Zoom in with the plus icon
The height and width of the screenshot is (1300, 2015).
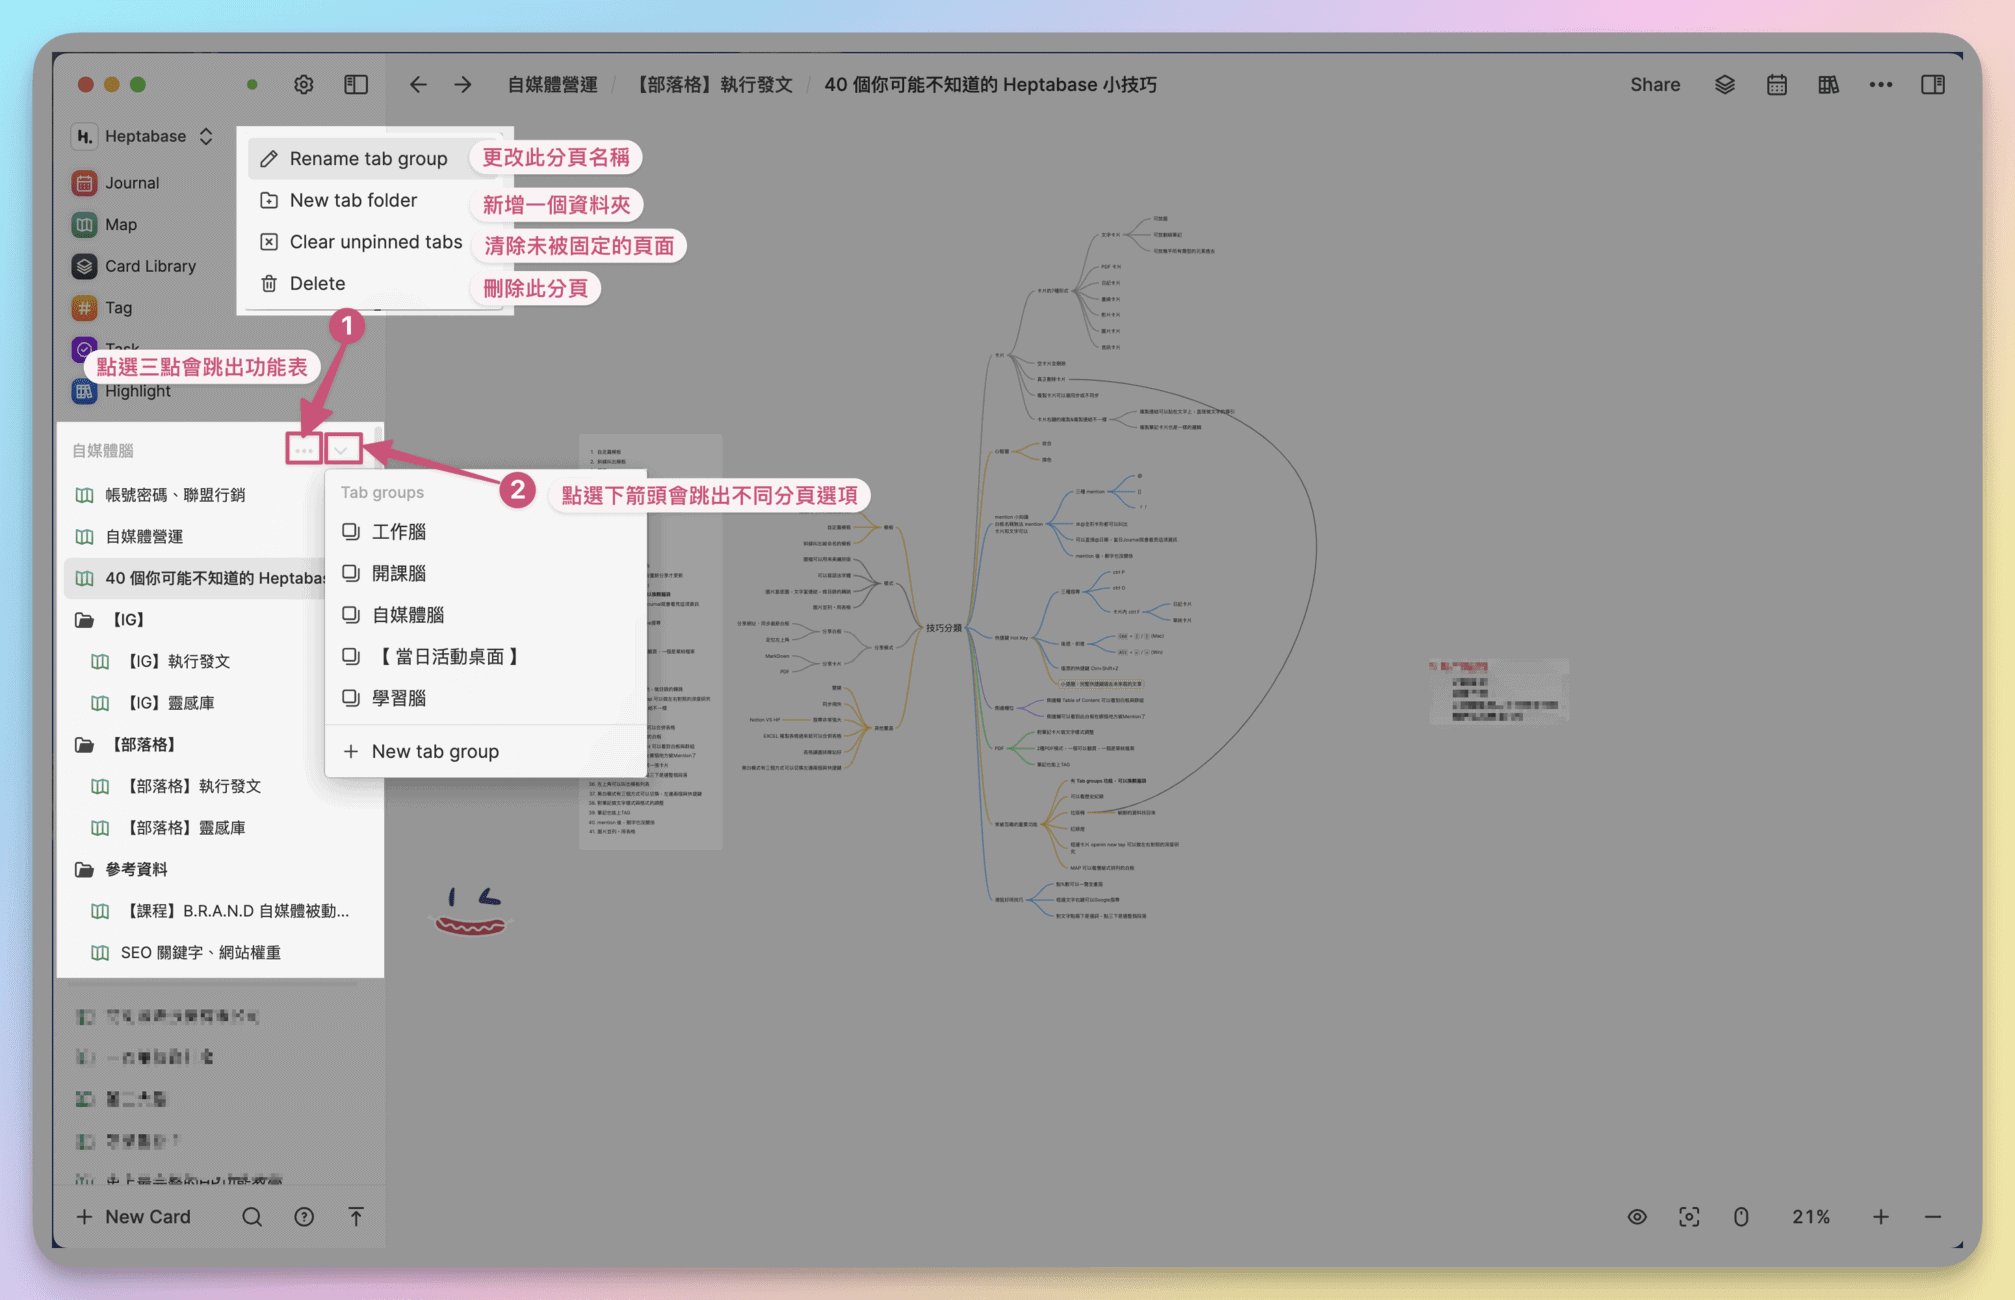click(x=1881, y=1217)
